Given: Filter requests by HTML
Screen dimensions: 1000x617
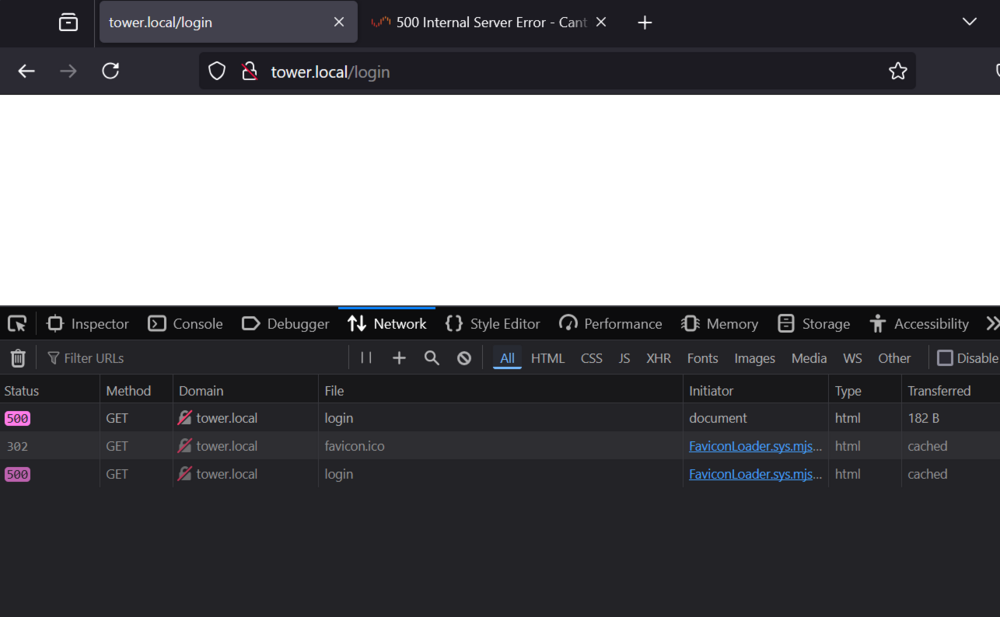Looking at the screenshot, I should coord(548,359).
